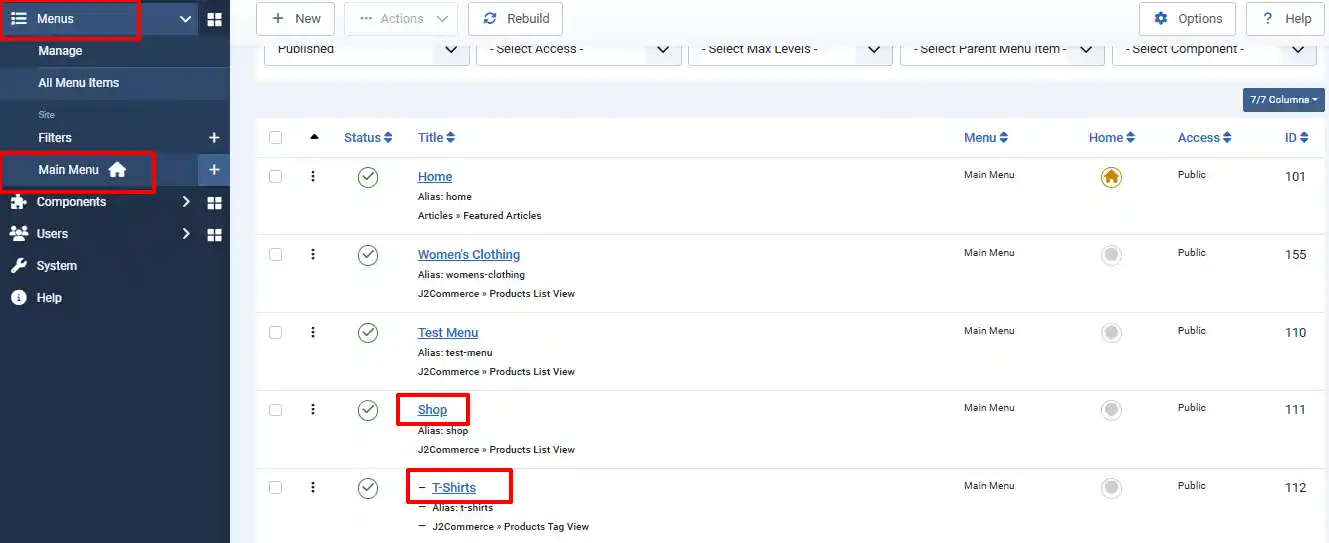Open the Actions dropdown in toolbar
Viewport: 1329px width, 543px height.
tap(401, 19)
